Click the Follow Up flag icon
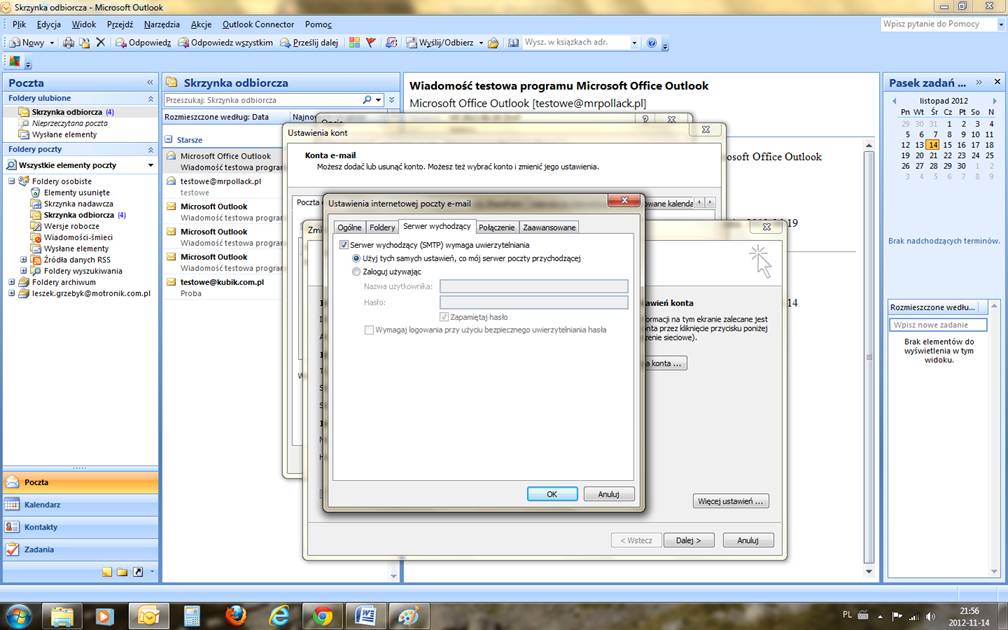Viewport: 1008px width, 630px height. (x=370, y=43)
